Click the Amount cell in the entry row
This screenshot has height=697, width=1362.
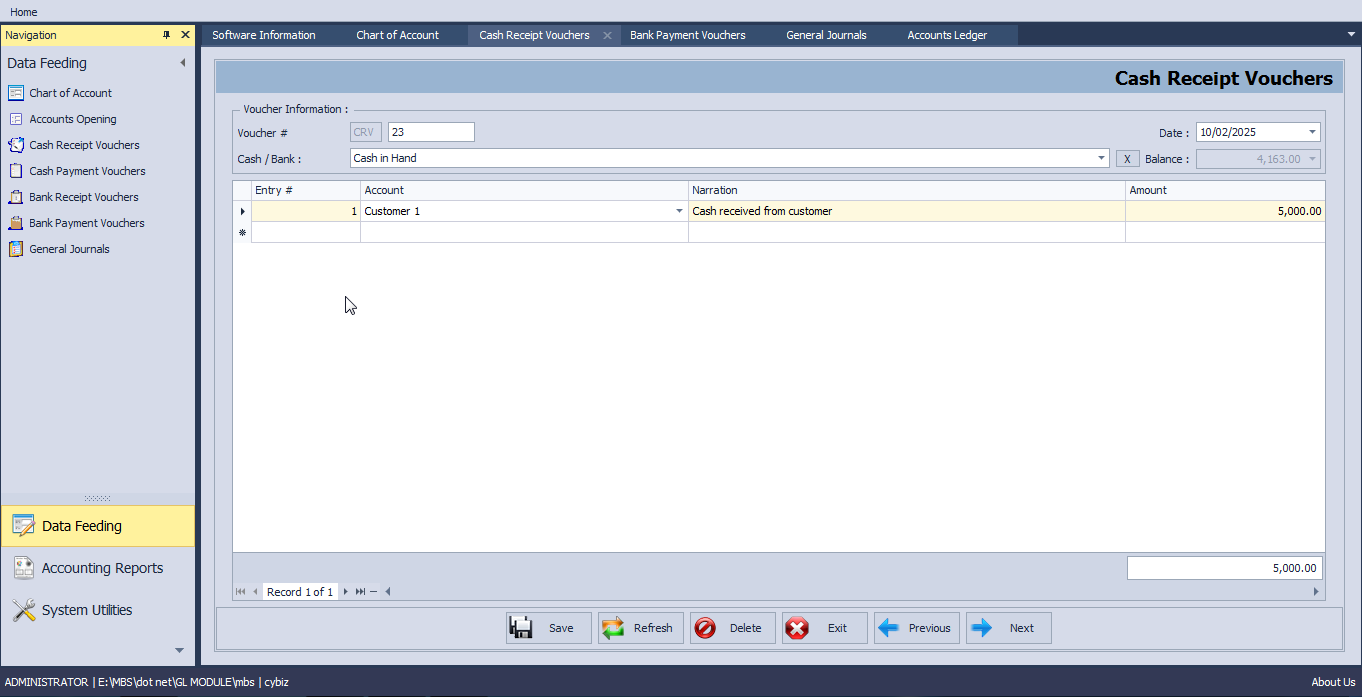(x=1225, y=211)
